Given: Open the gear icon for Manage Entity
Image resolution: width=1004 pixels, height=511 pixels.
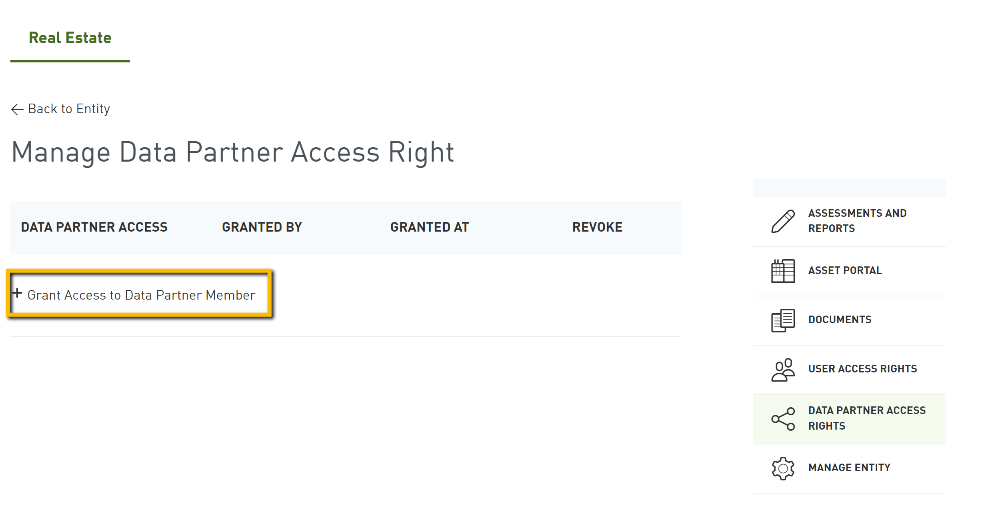Looking at the screenshot, I should coord(782,468).
